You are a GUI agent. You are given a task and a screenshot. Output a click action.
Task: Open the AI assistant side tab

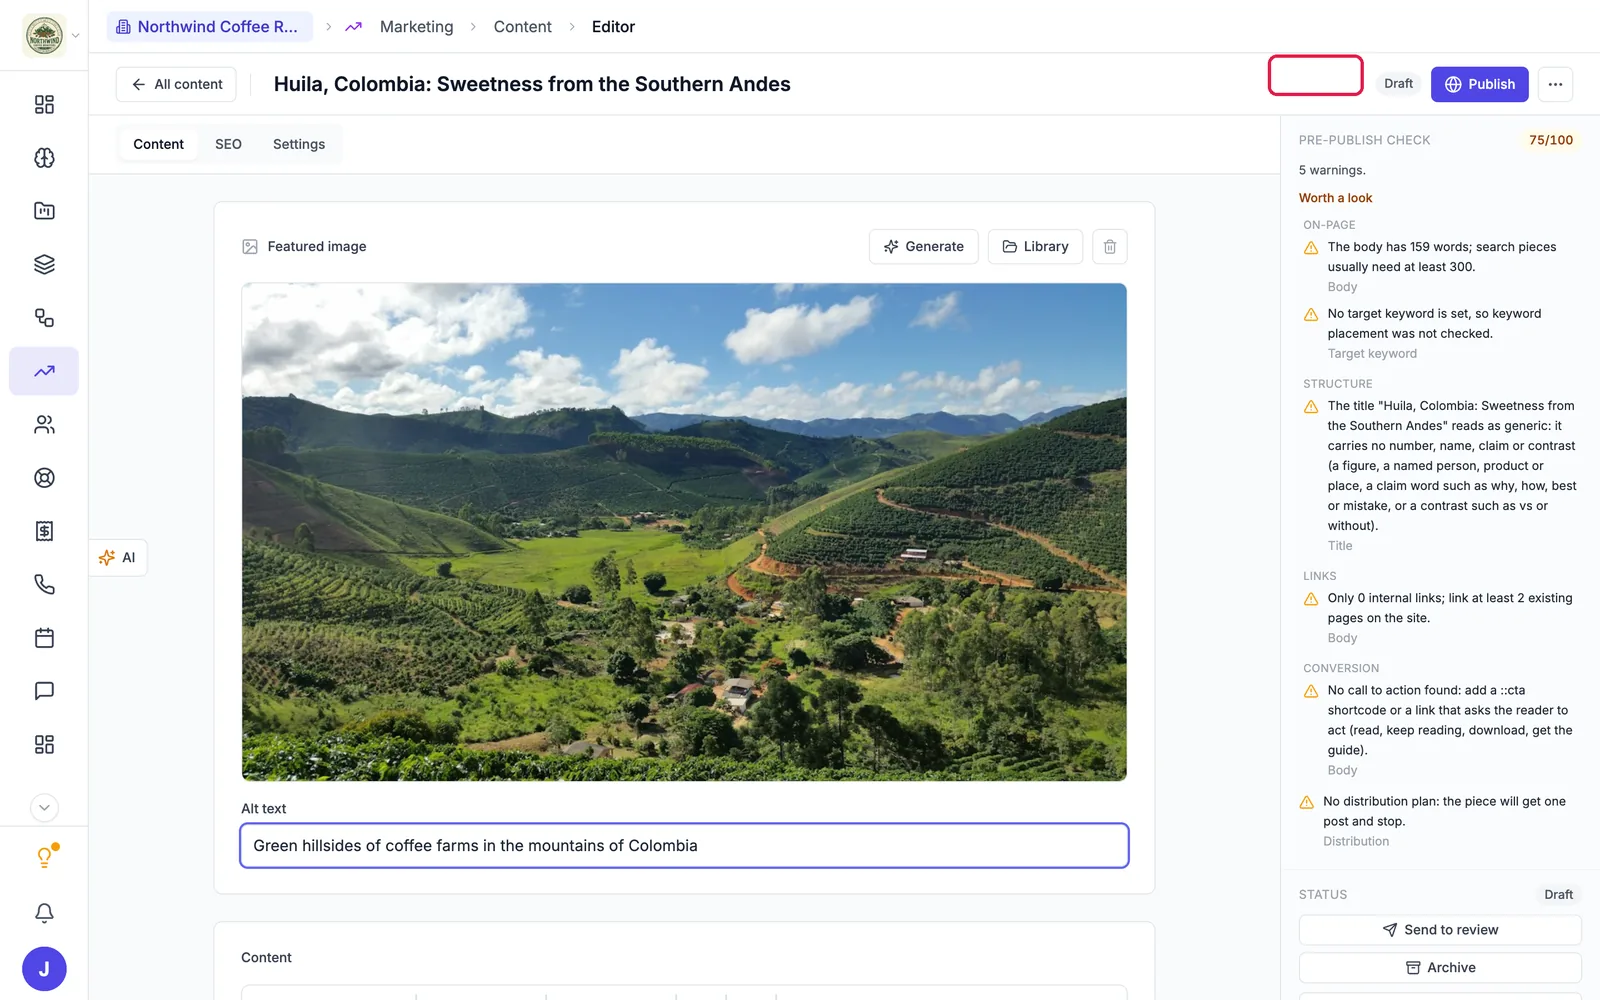pos(118,558)
